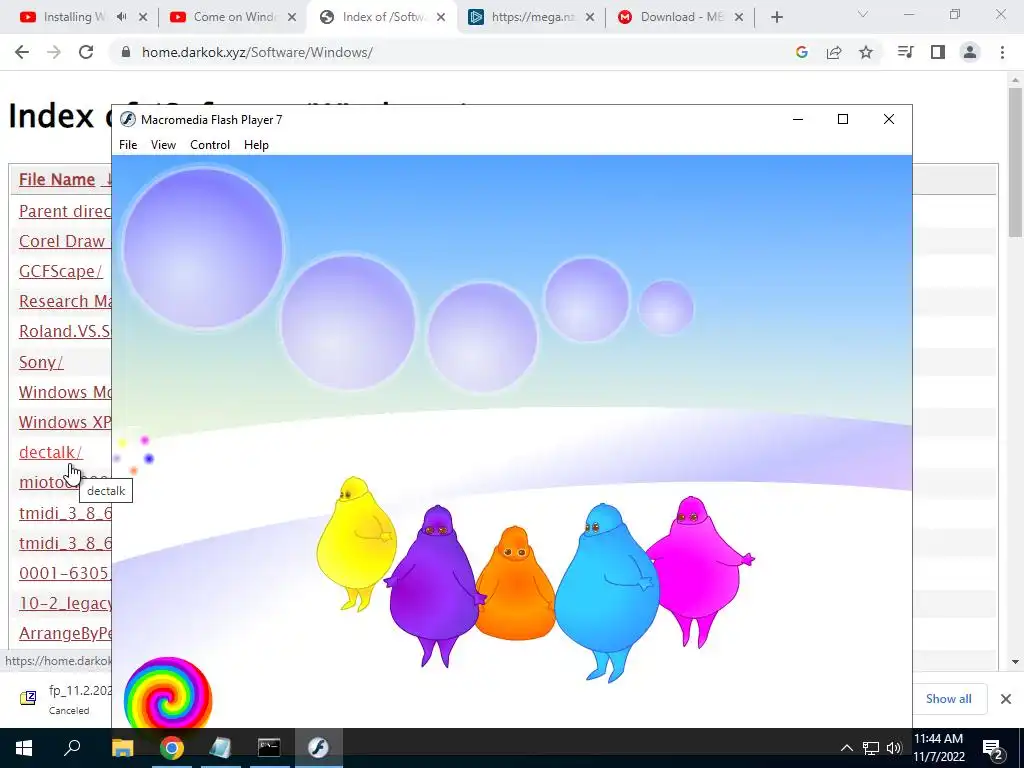The image size is (1024, 768).
Task: Close the Chrome downloads bar
Action: tap(1006, 699)
